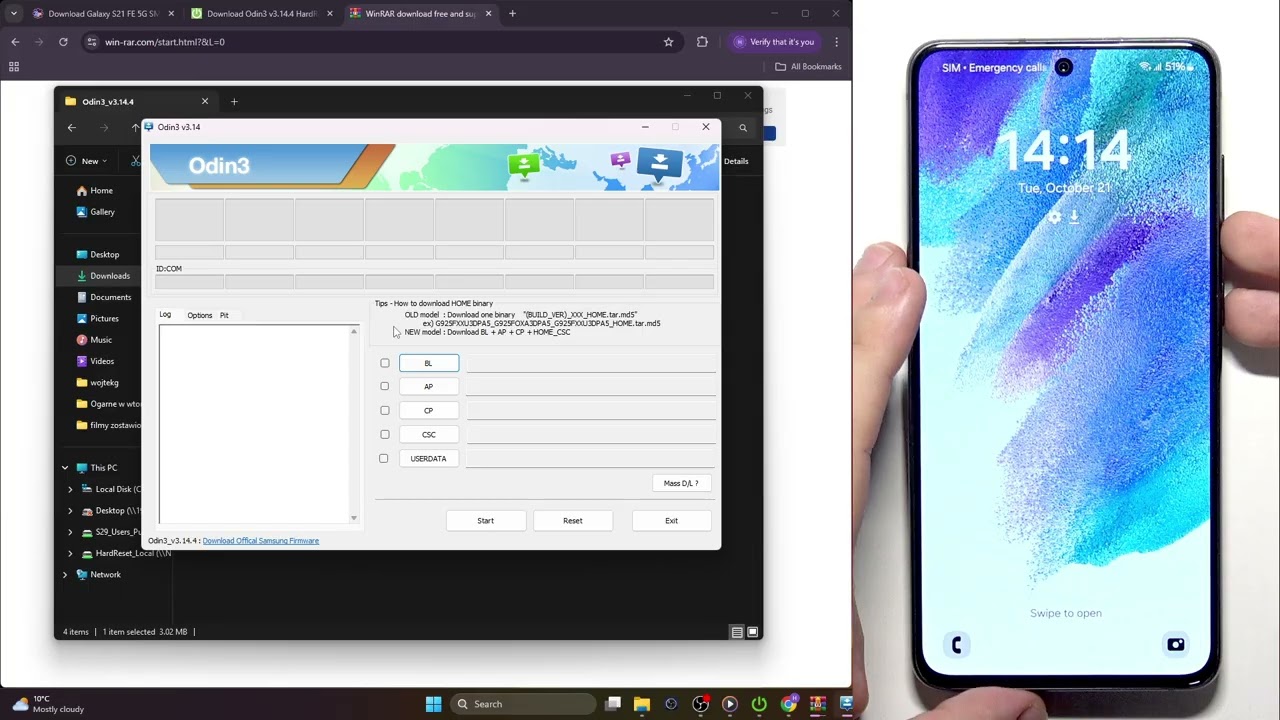
Task: Switch to the Download Odin3 v3.14.4 browser tab
Action: [261, 14]
